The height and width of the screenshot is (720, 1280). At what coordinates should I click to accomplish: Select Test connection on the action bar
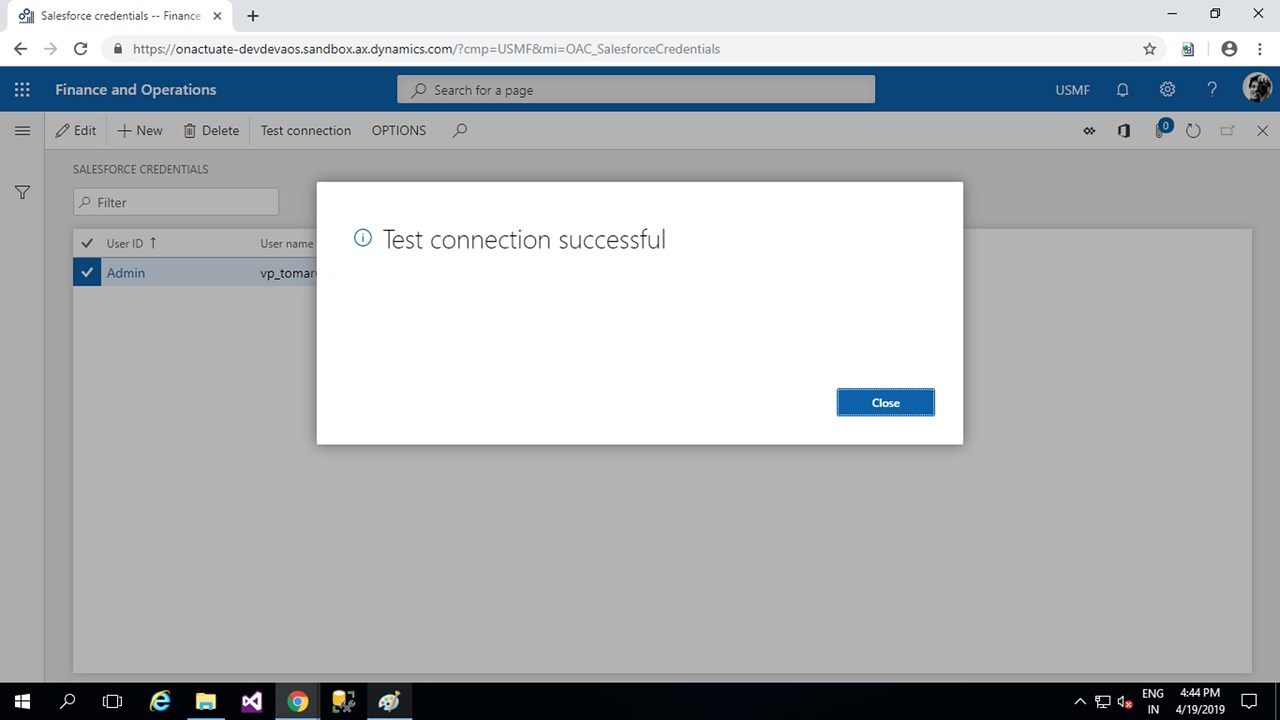pos(305,130)
